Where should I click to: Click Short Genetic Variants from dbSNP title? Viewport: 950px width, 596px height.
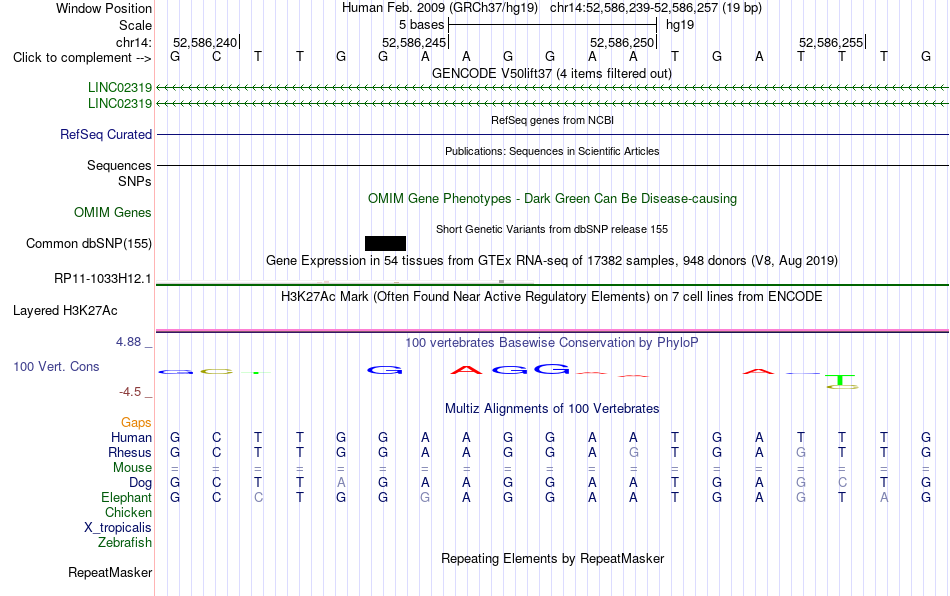tap(552, 229)
